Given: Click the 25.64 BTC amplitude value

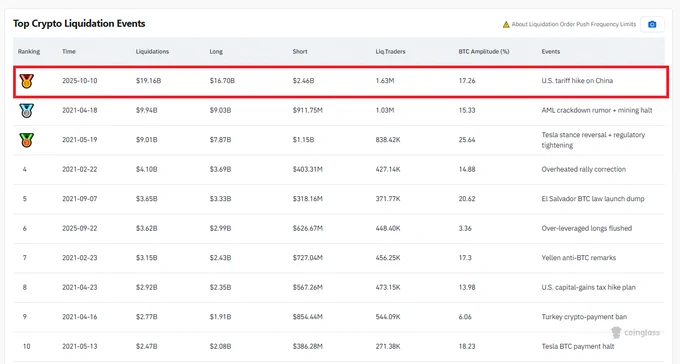Looking at the screenshot, I should click(x=467, y=140).
